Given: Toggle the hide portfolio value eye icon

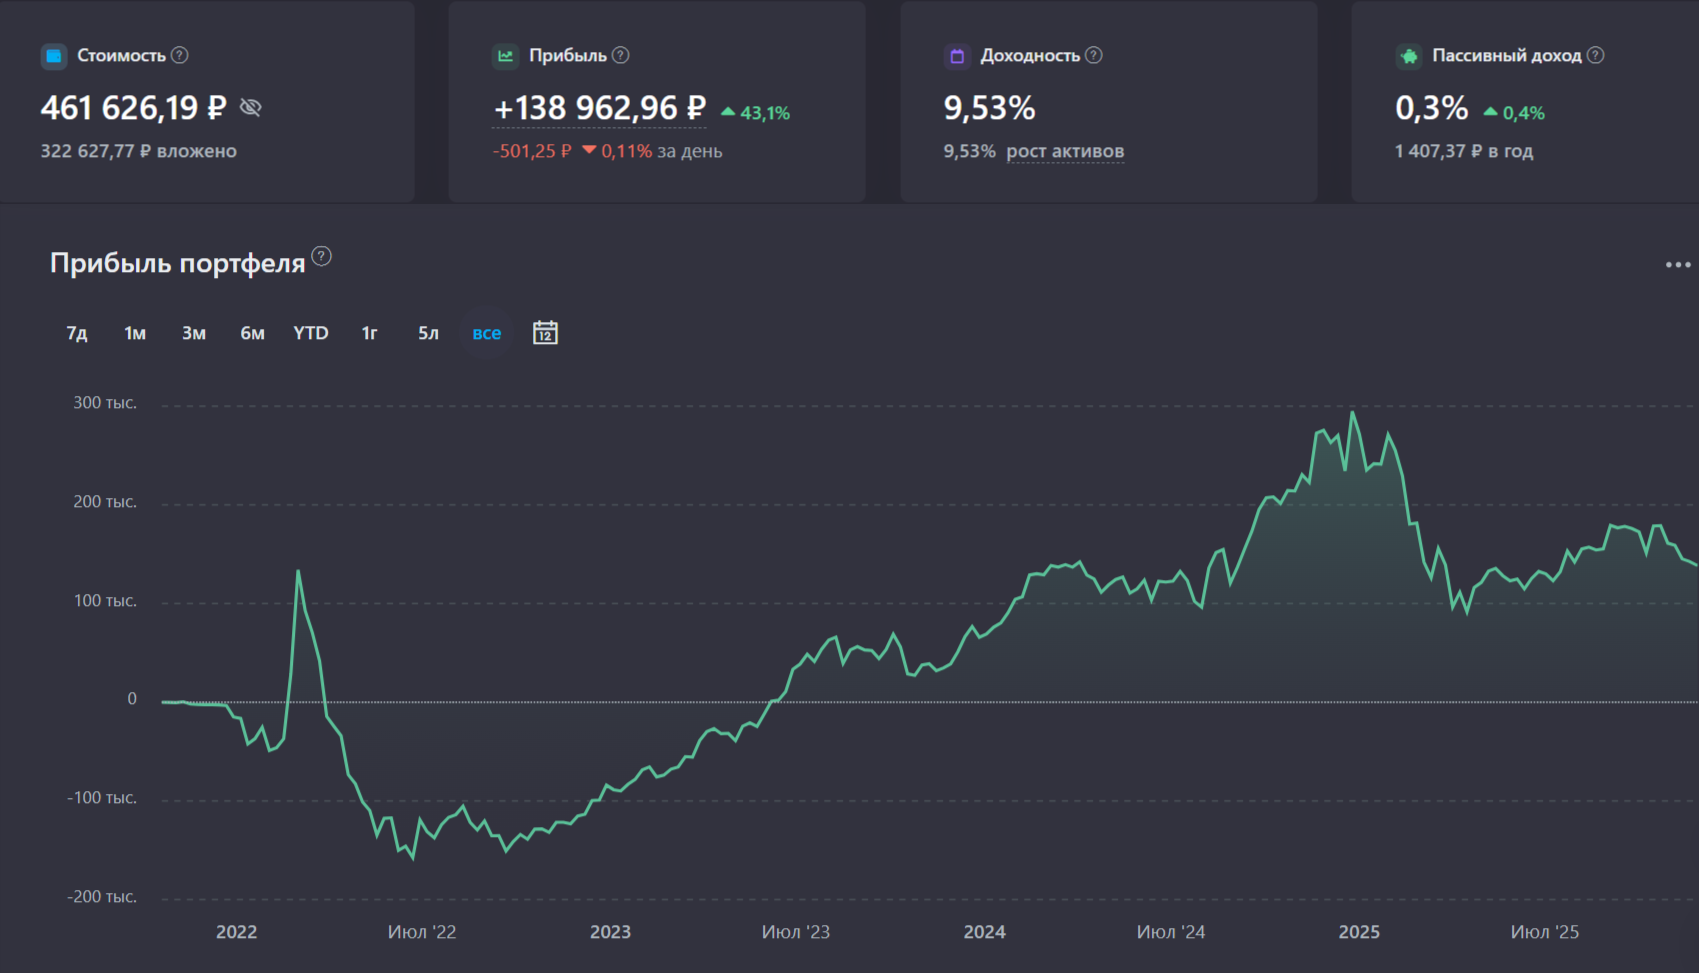Looking at the screenshot, I should [251, 107].
